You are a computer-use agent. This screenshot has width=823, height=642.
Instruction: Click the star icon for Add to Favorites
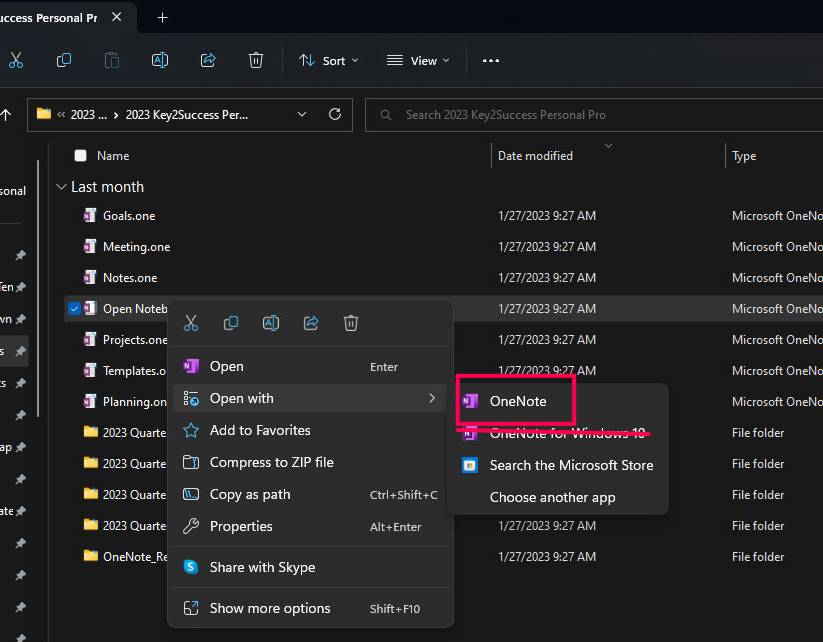(191, 430)
